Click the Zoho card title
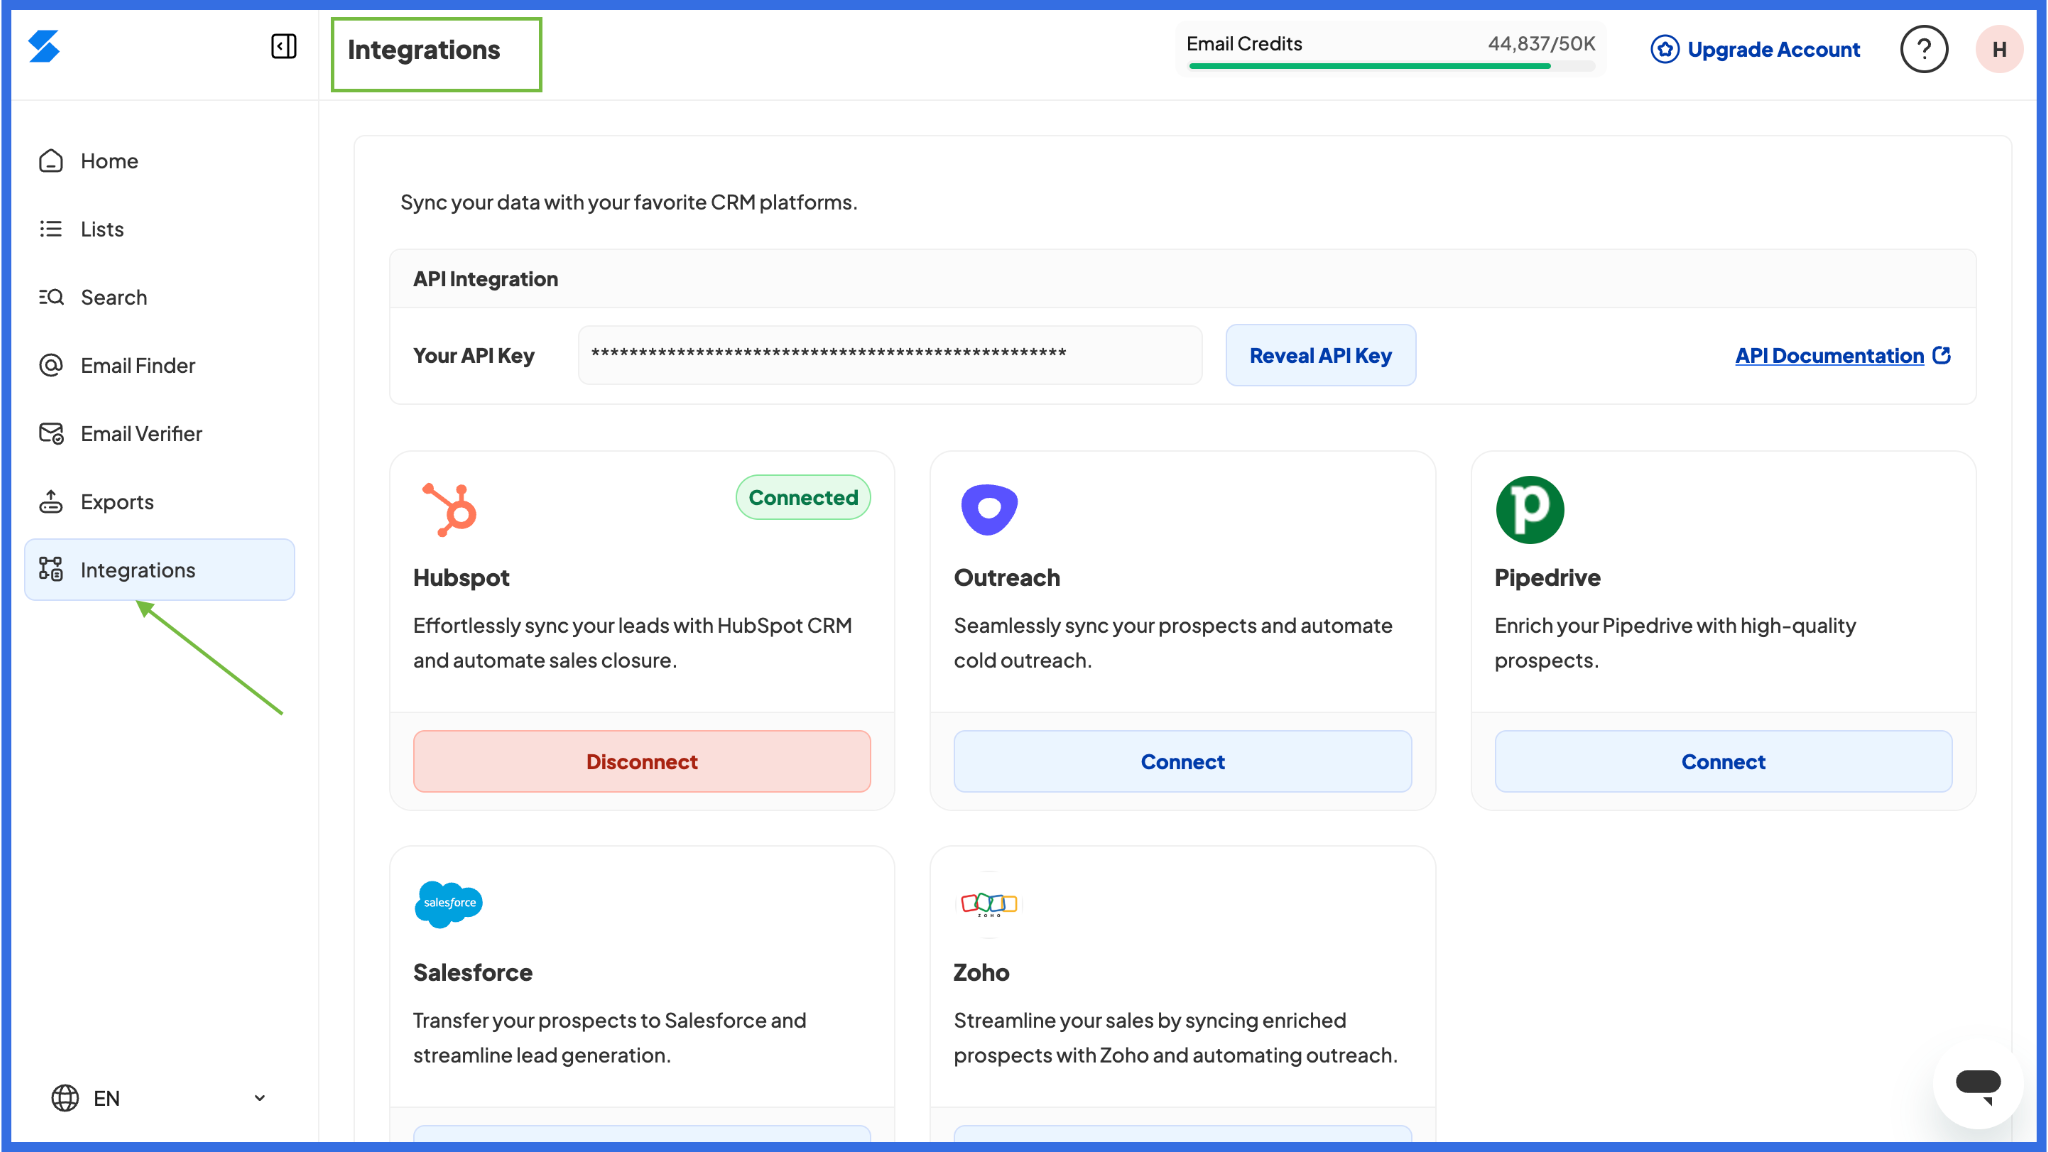 tap(981, 972)
